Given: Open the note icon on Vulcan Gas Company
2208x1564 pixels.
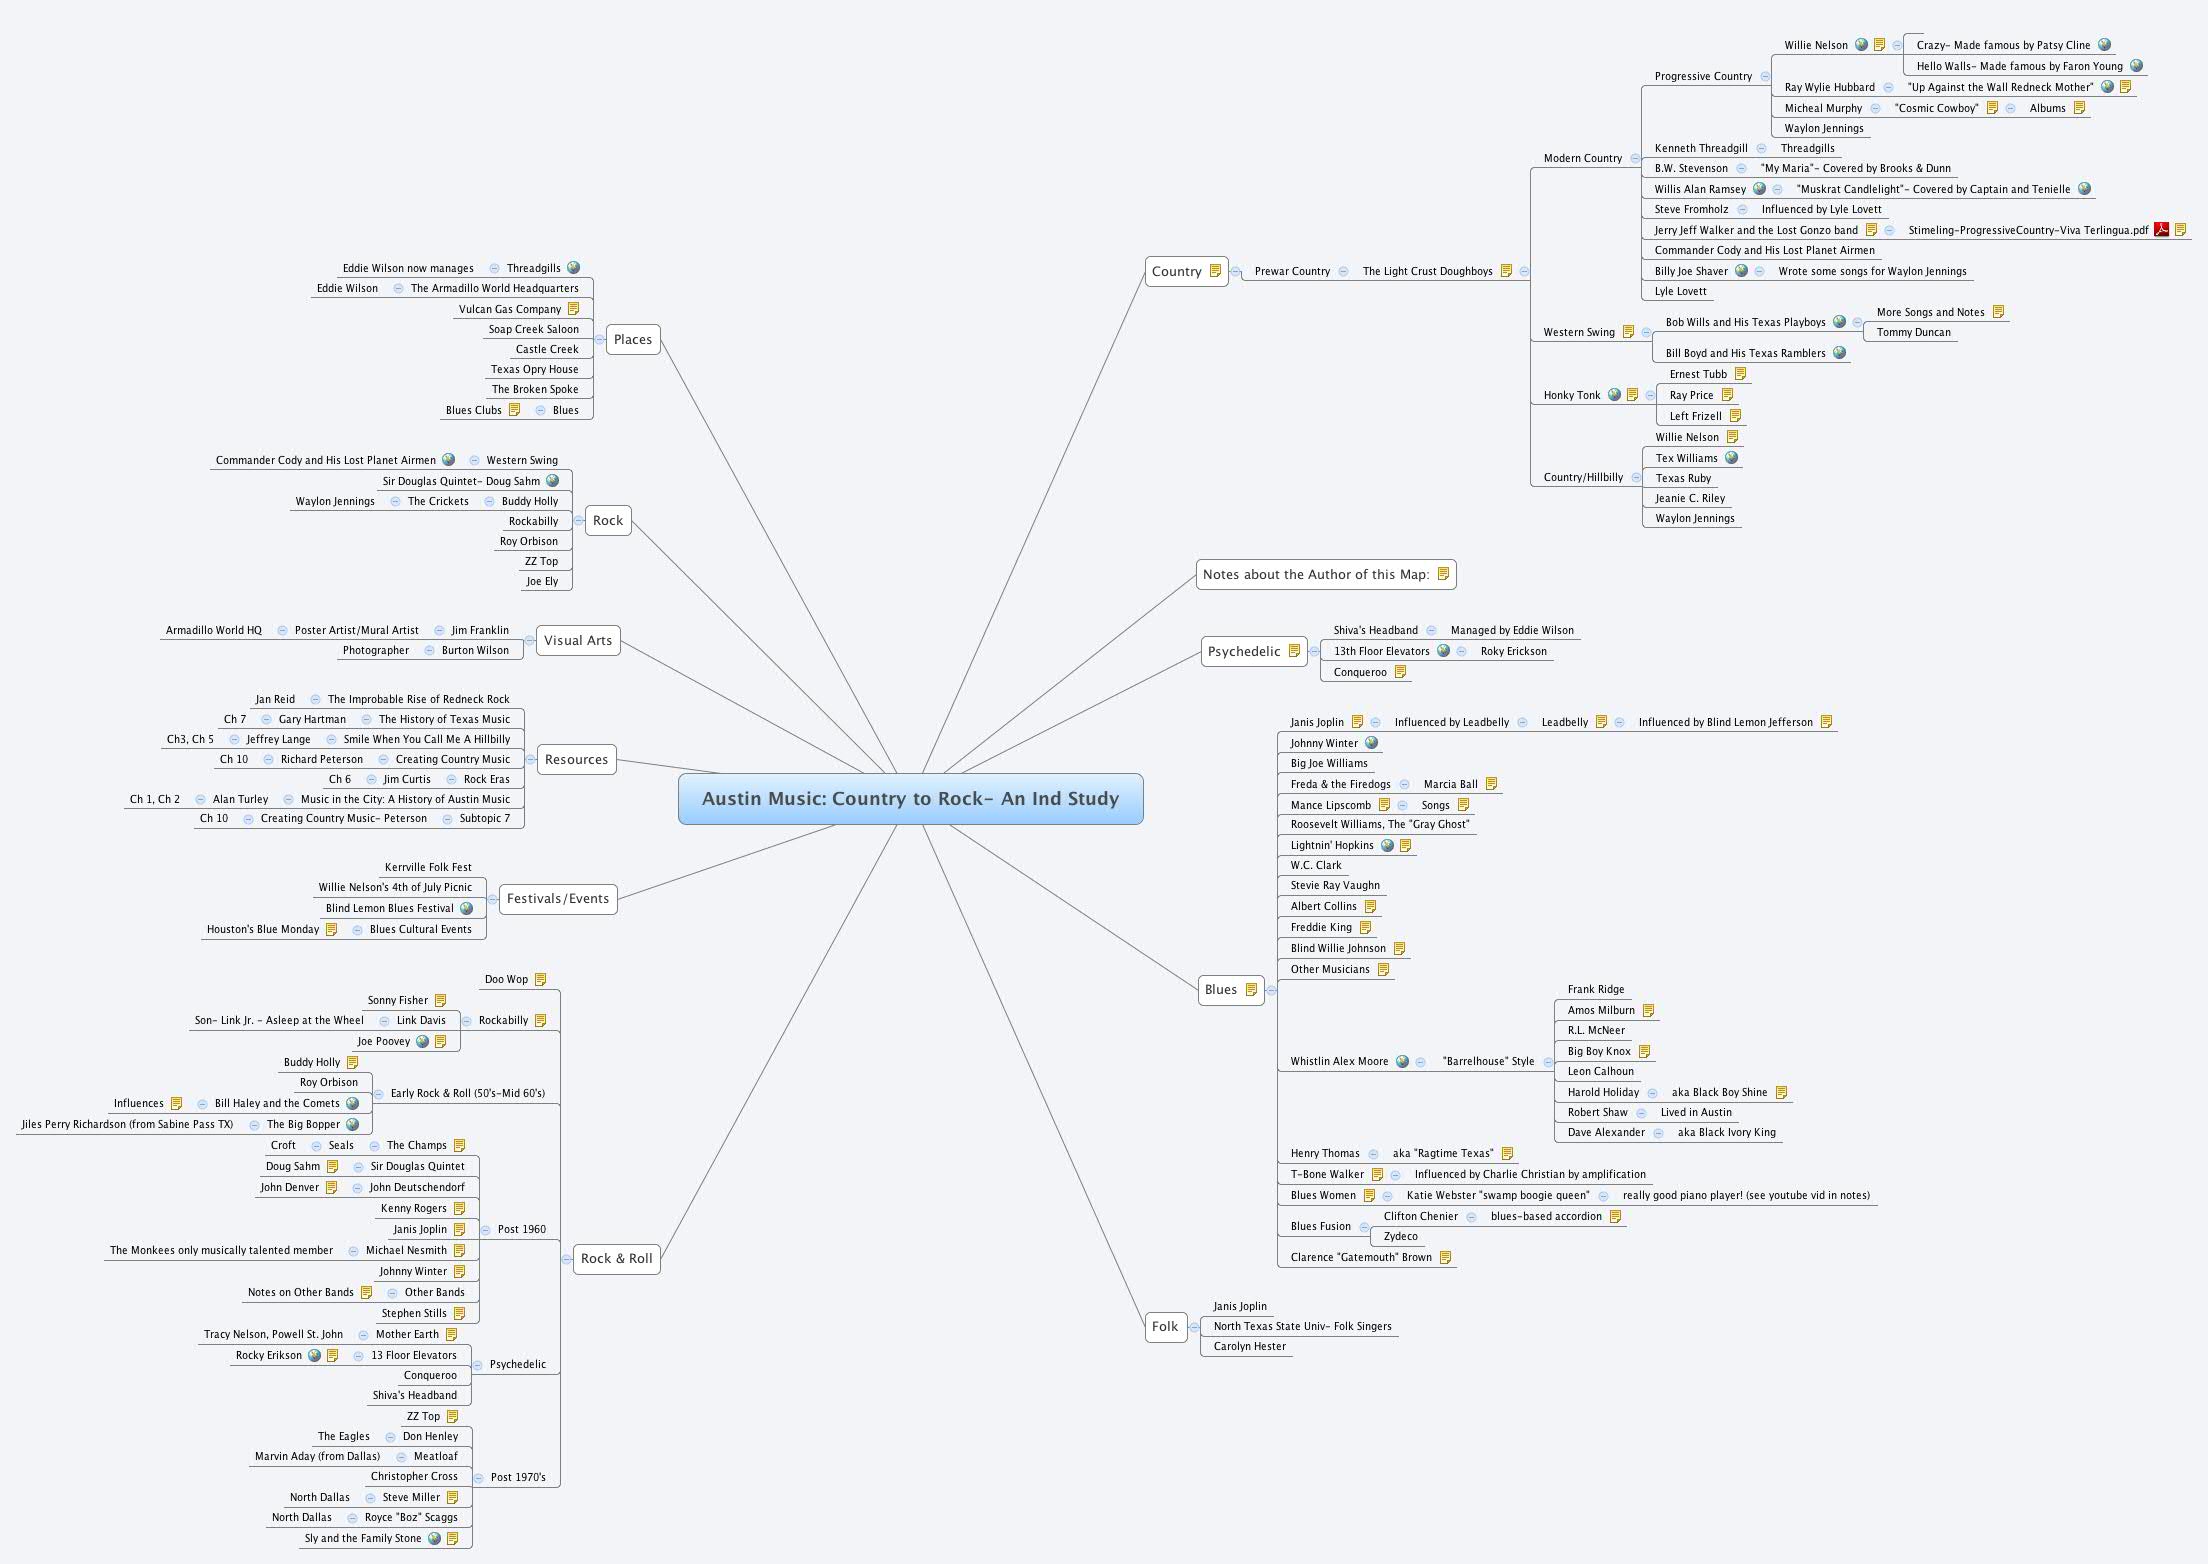Looking at the screenshot, I should pyautogui.click(x=574, y=309).
